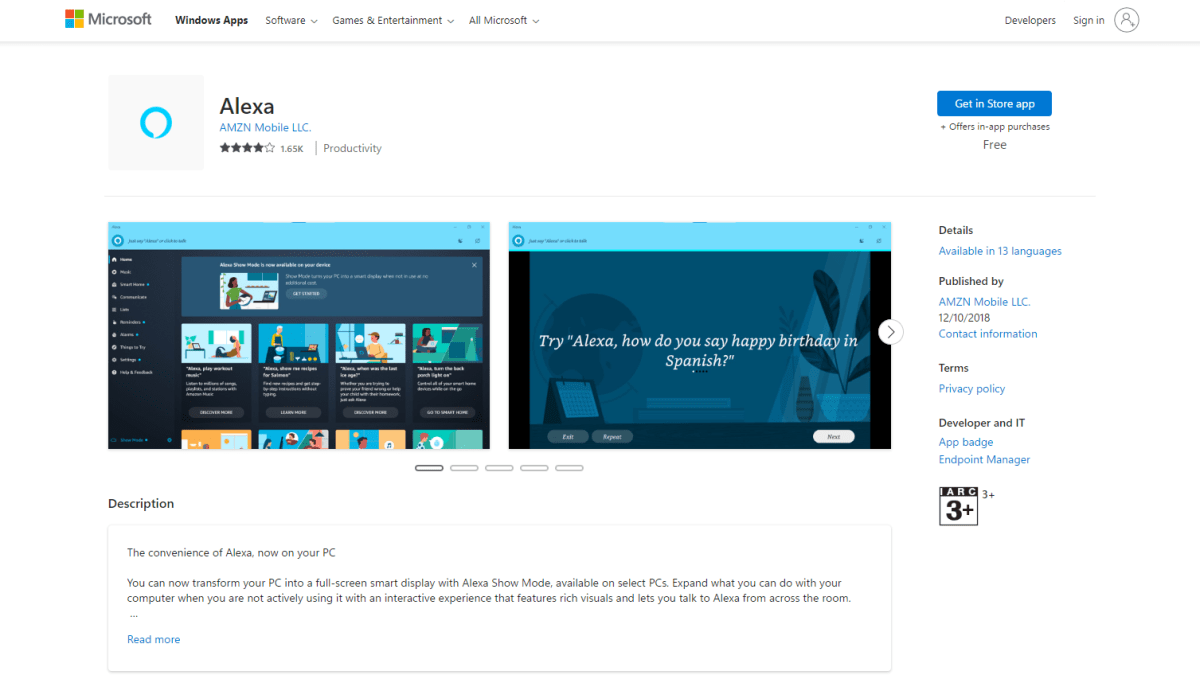The height and width of the screenshot is (679, 1200).
Task: Click the Microsoft logo
Action: (x=108, y=19)
